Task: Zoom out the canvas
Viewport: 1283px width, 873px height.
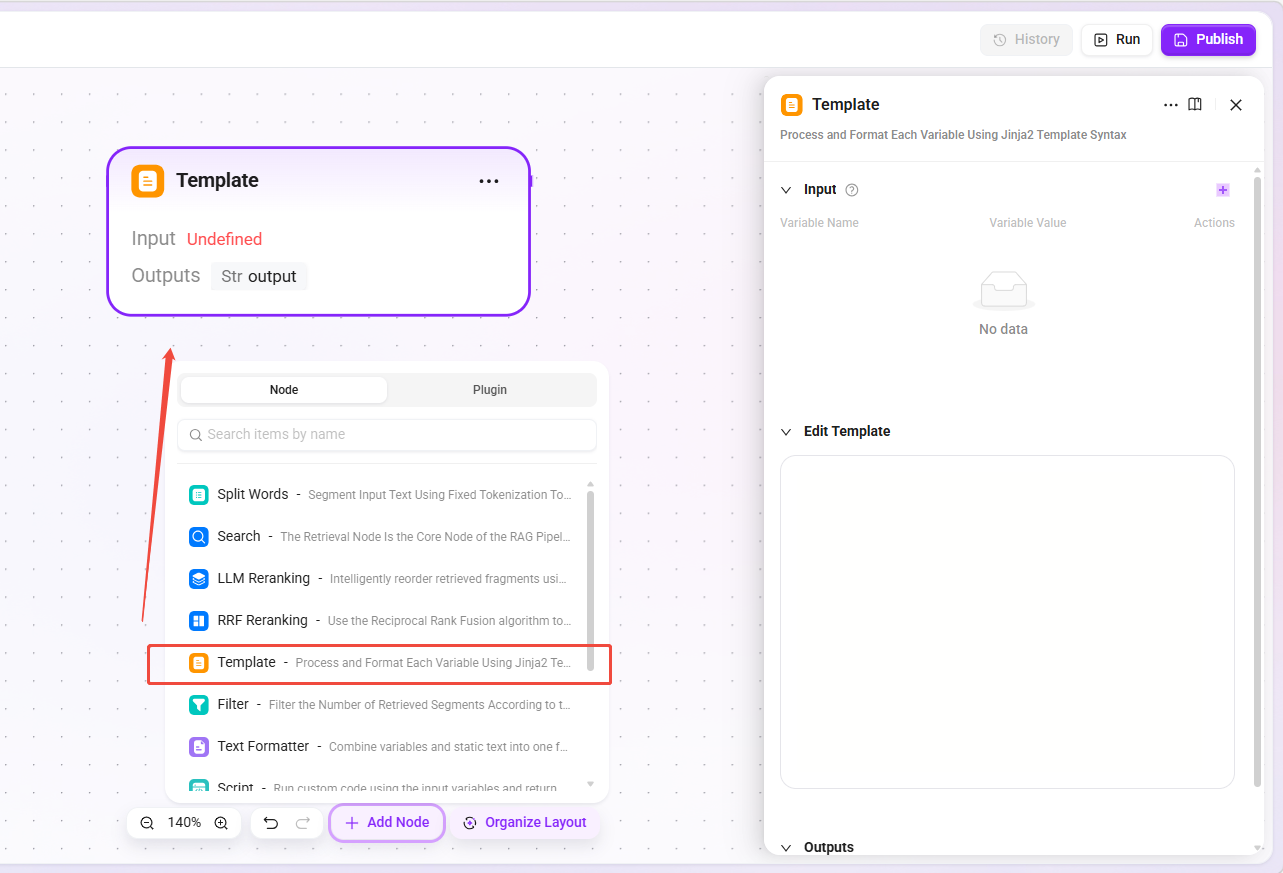Action: pos(147,823)
